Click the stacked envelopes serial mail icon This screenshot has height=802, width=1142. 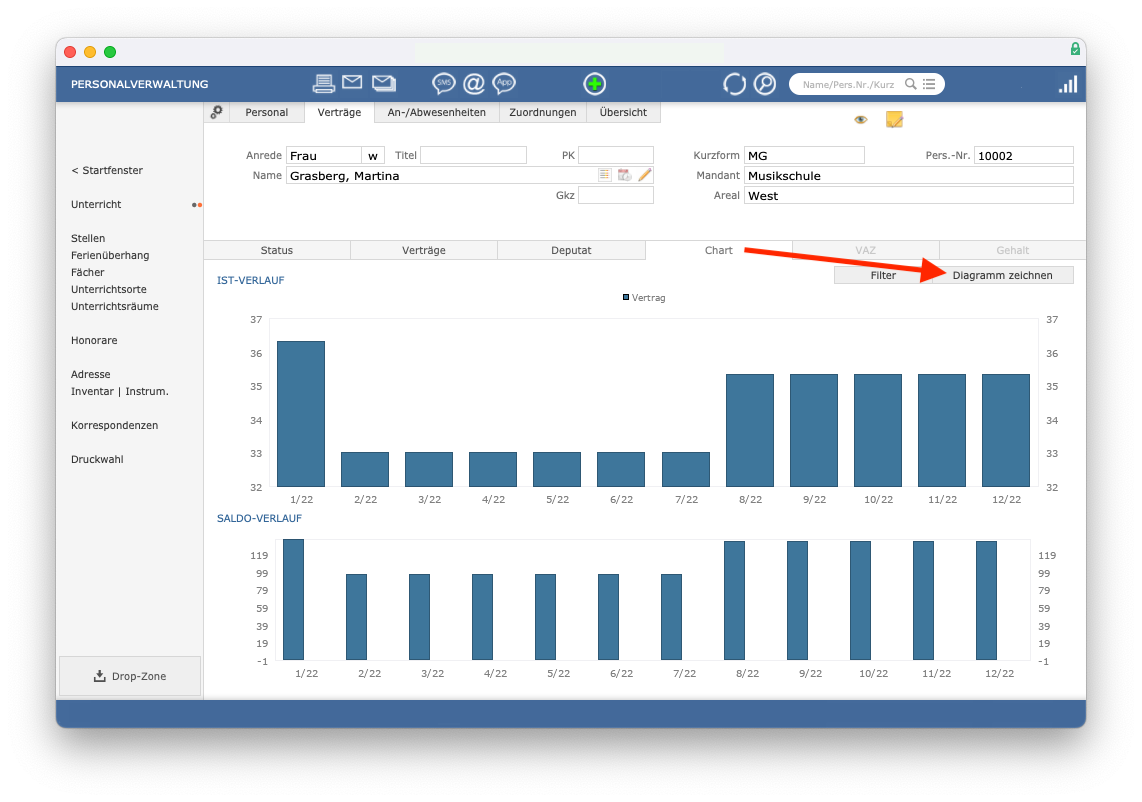pos(384,83)
